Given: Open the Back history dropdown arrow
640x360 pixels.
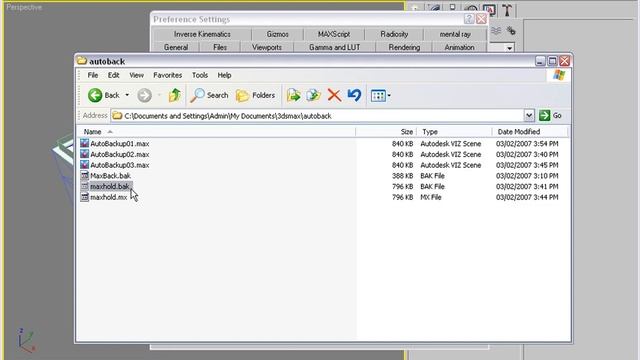Looking at the screenshot, I should point(127,95).
